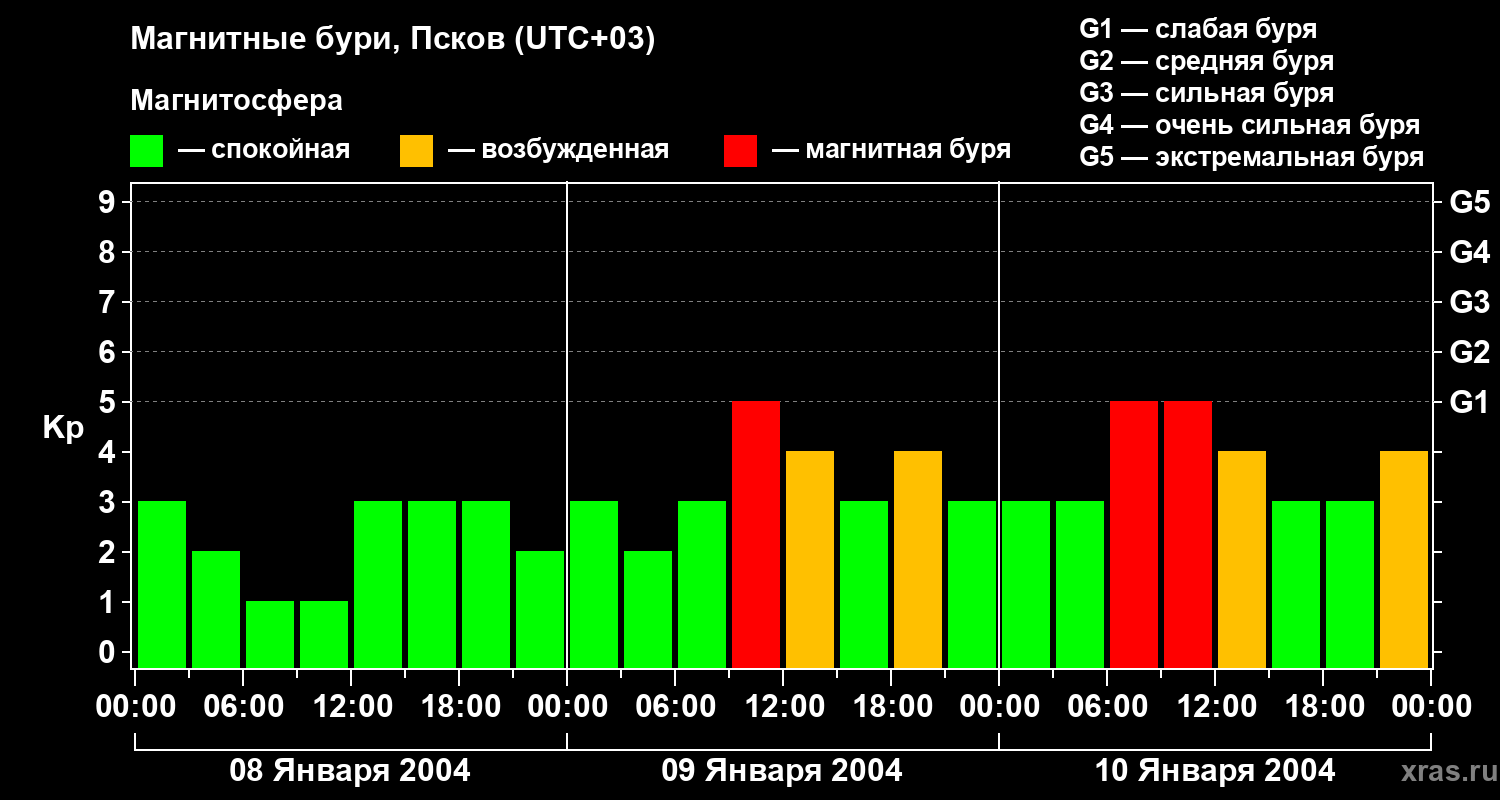
Task: Click the "9" value on the Kp axis
Action: (x=109, y=202)
